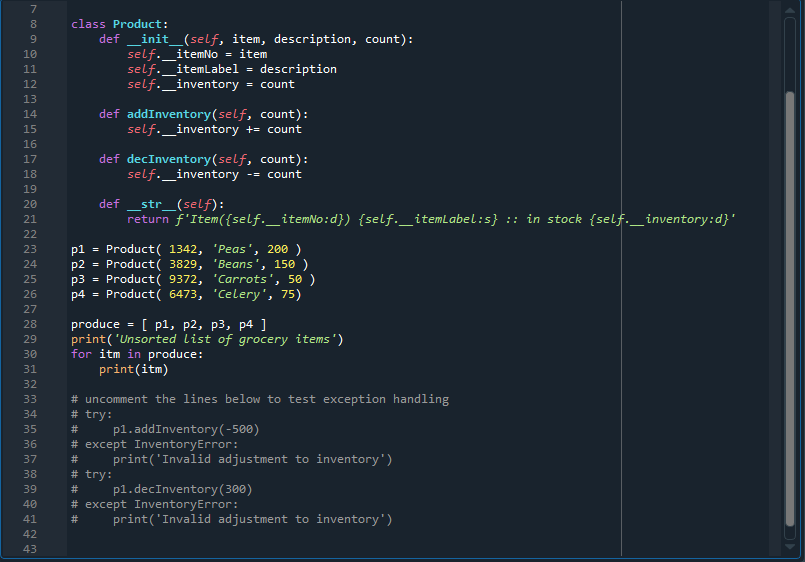Click the scrollbar down arrow
Screen dimensions: 805x562
pos(790,547)
